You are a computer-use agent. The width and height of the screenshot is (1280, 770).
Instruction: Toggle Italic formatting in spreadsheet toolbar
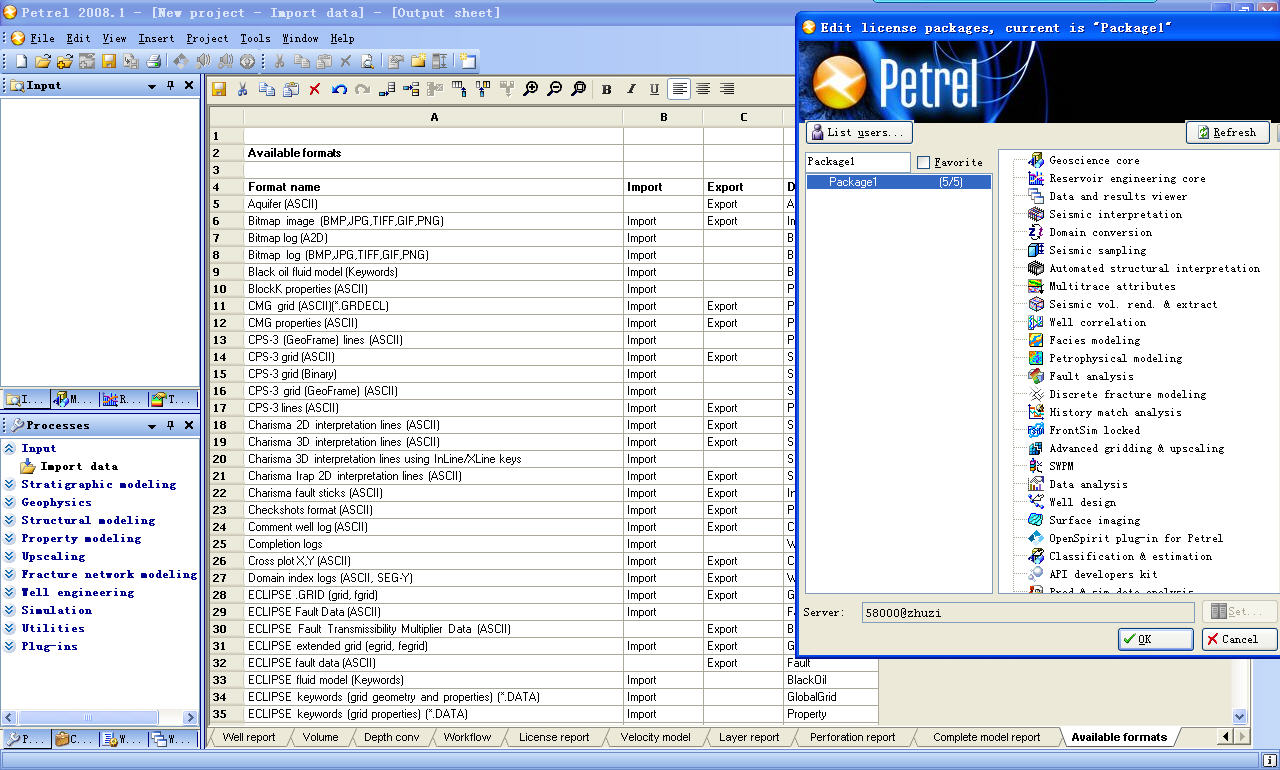(631, 89)
